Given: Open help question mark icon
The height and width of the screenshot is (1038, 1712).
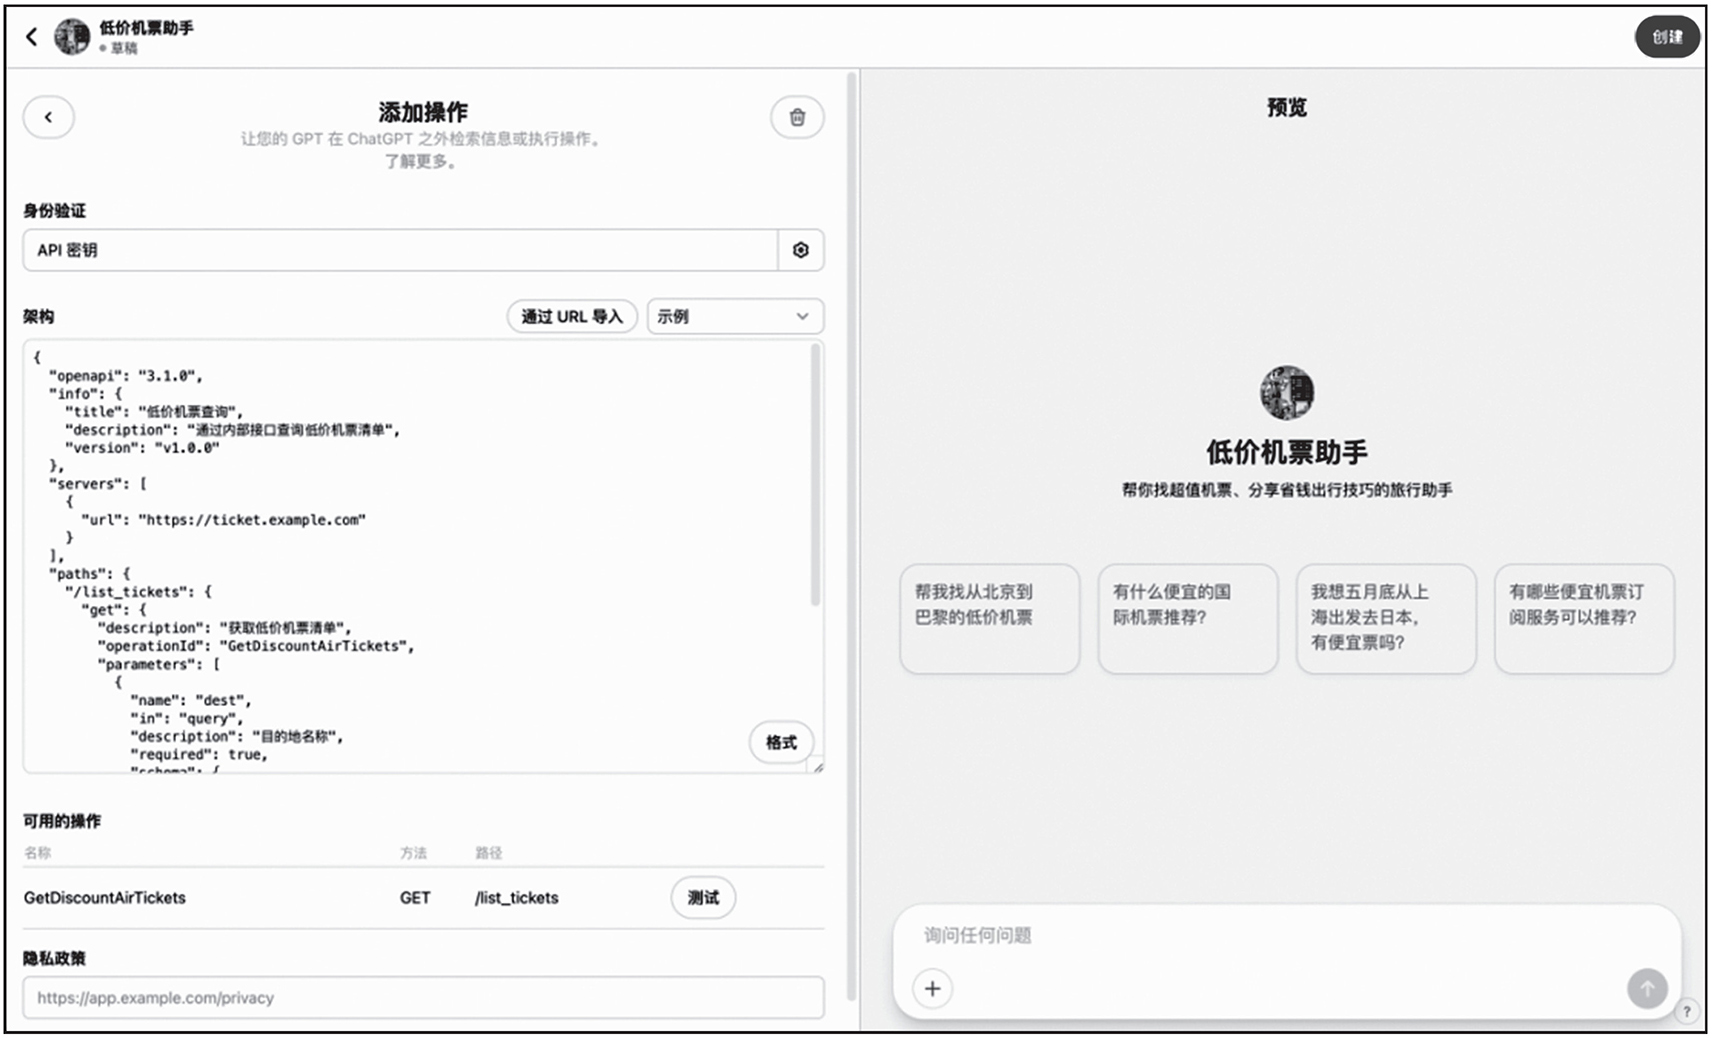Looking at the screenshot, I should (x=1687, y=1011).
